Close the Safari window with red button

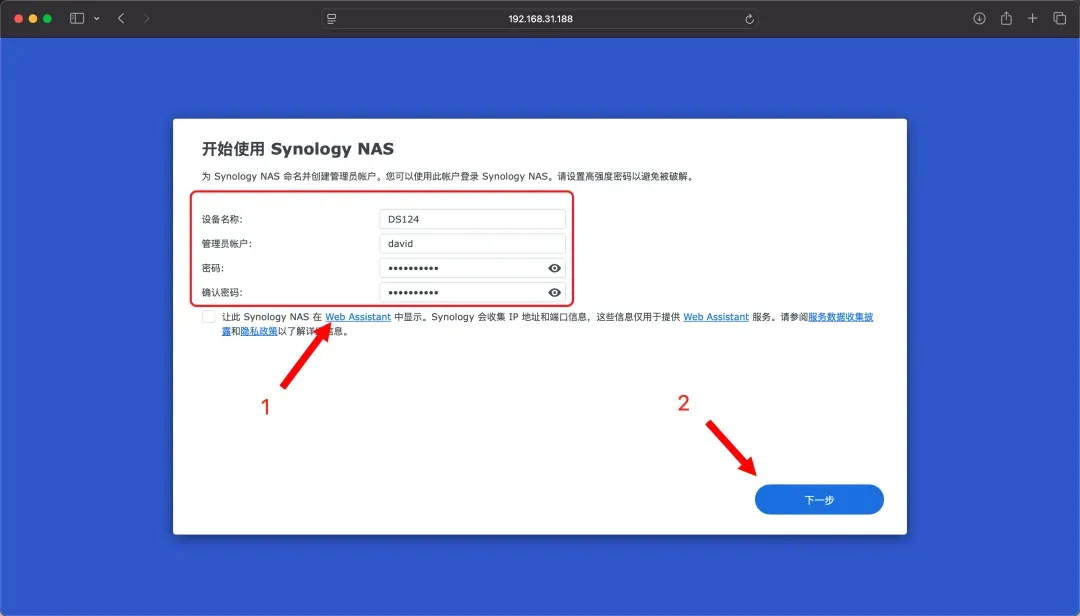(19, 19)
